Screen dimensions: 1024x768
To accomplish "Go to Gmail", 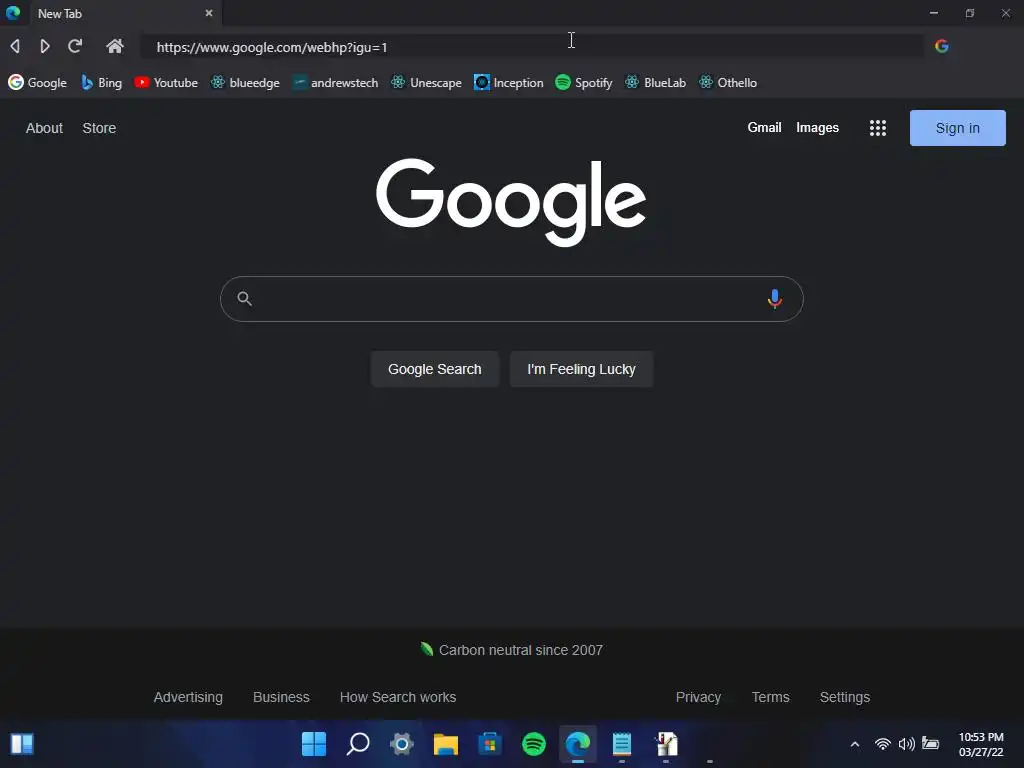I will tap(764, 127).
